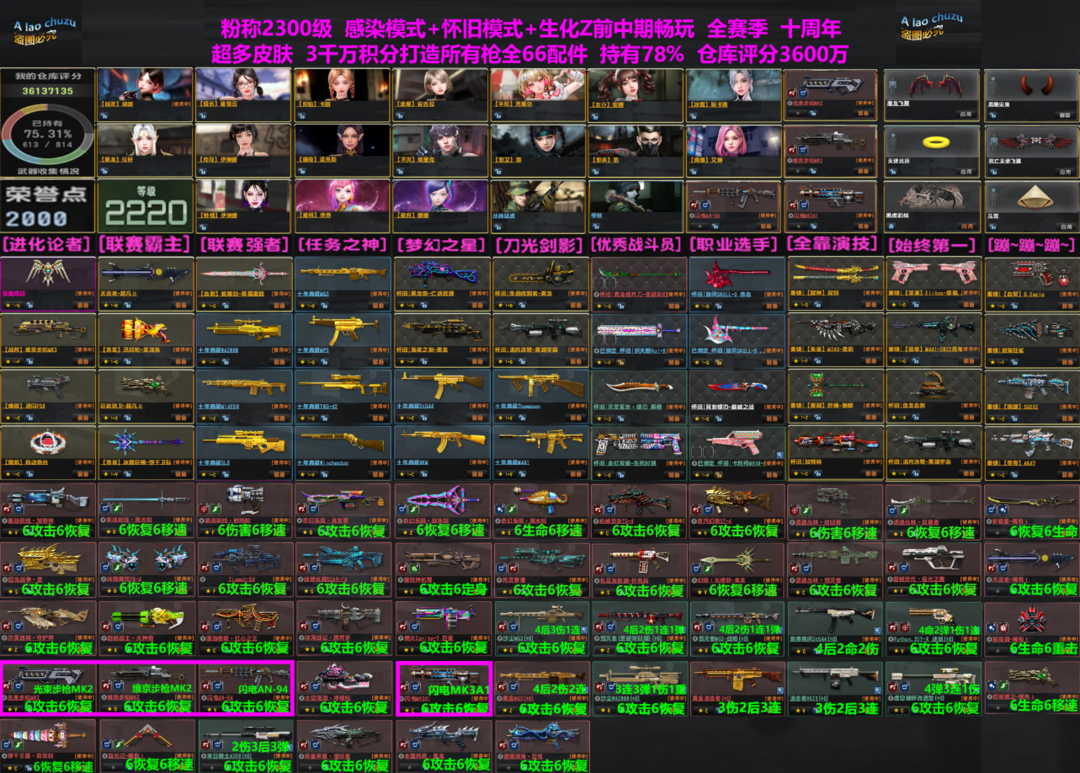Click the 75.31% ownership progress ring

coord(48,134)
